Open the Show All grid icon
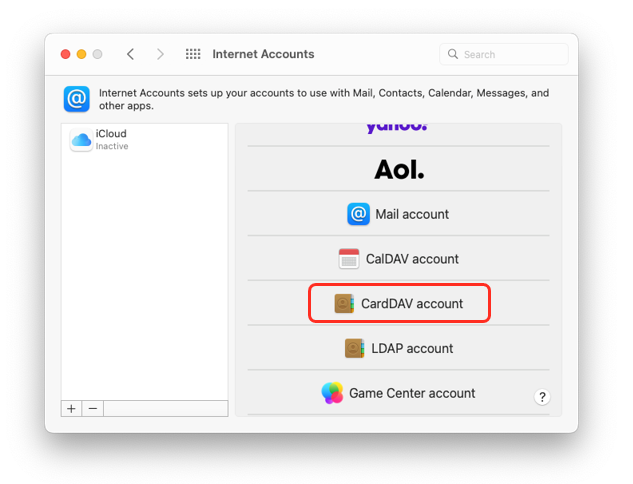633x484 pixels. [193, 54]
